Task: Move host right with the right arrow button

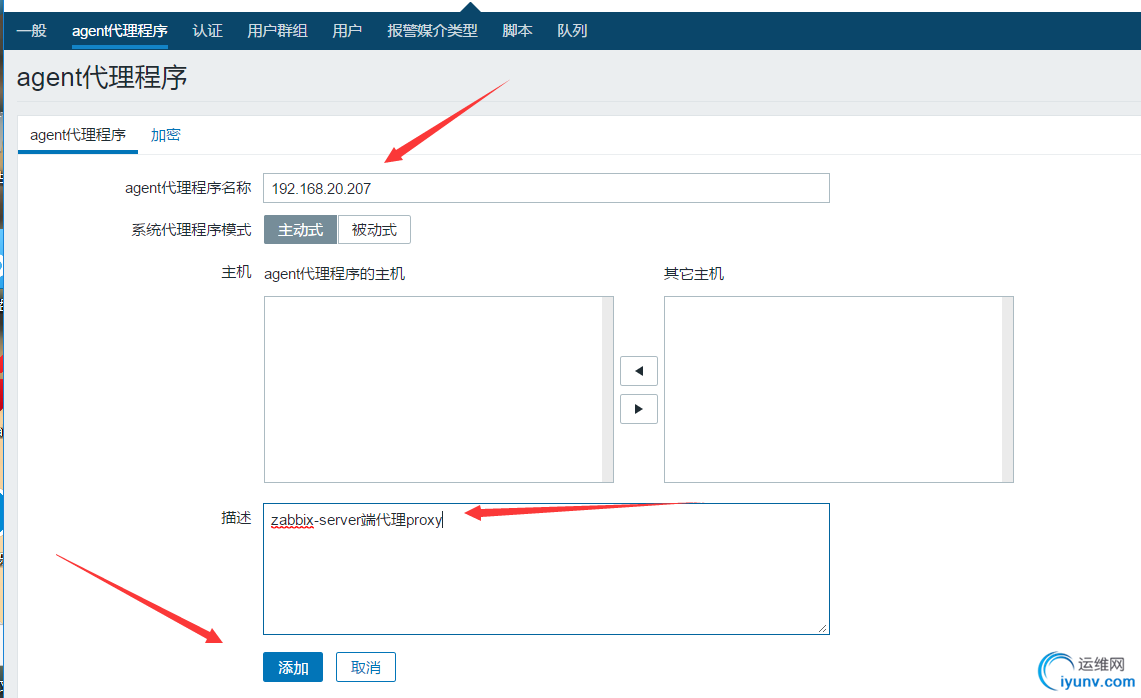Action: pos(639,409)
